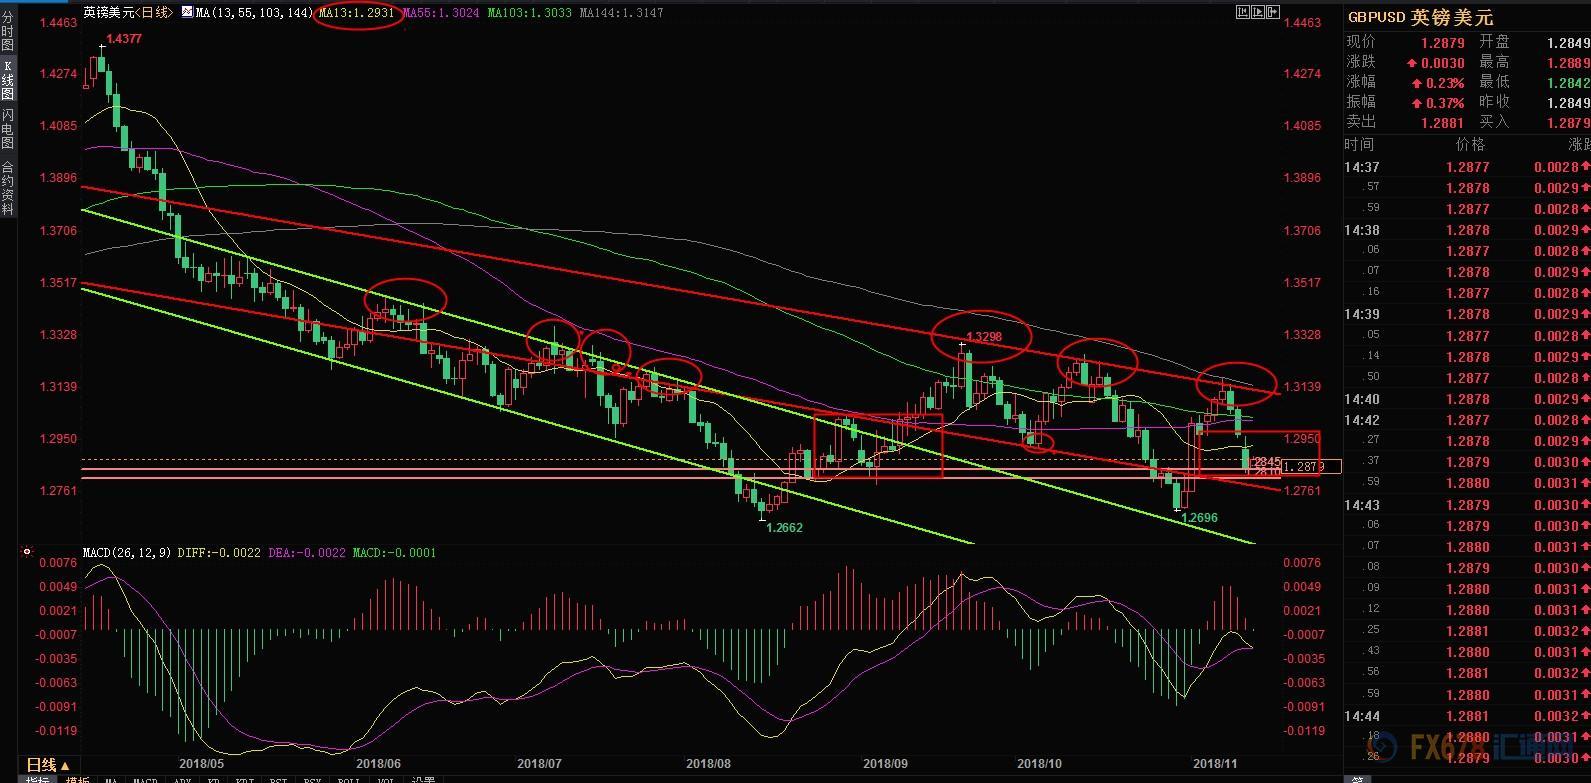Click the GBPUSD 英镑美元 quote header
Screen dimensions: 1591x783
click(1420, 17)
